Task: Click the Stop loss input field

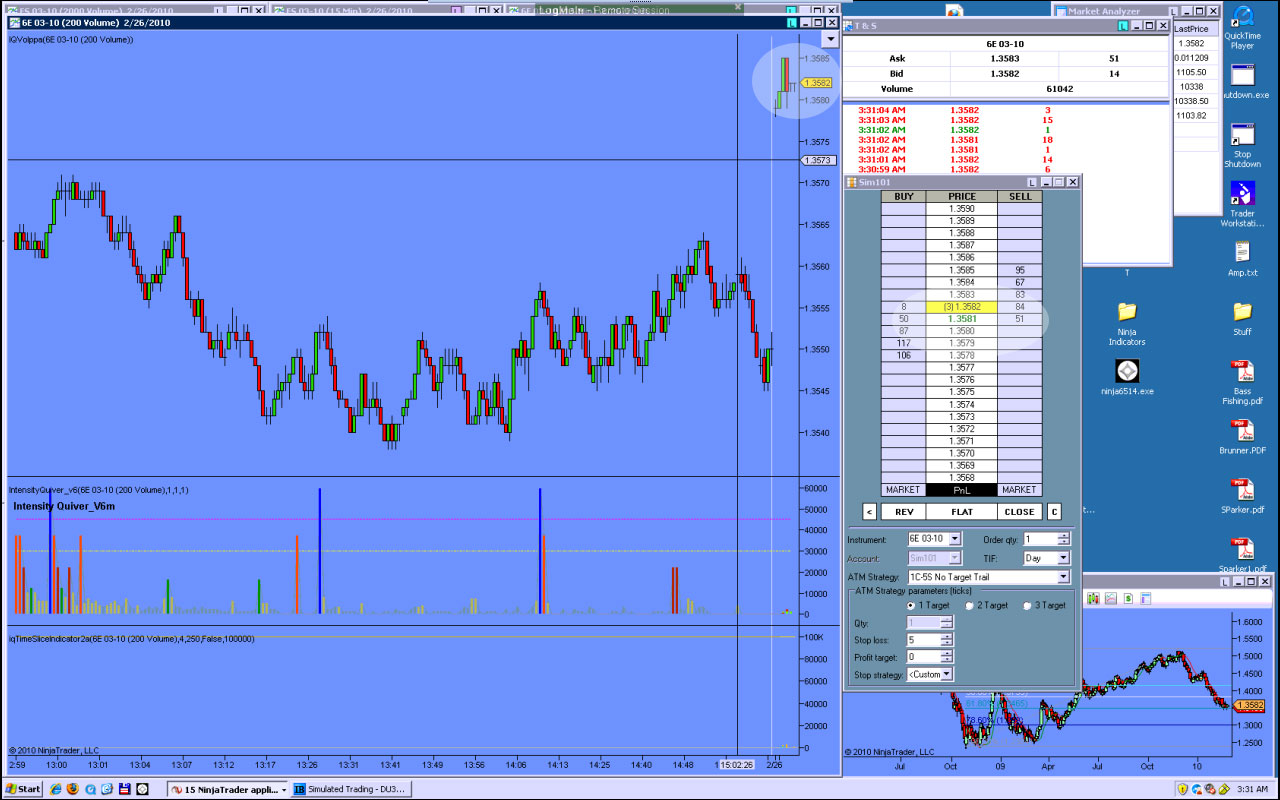Action: point(924,640)
